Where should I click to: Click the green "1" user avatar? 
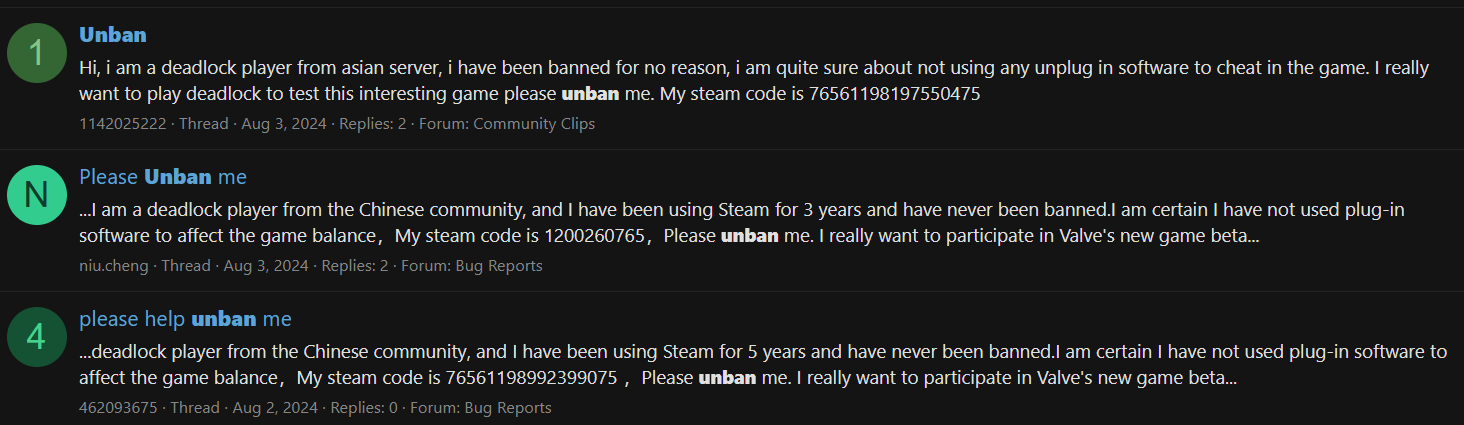tap(37, 53)
